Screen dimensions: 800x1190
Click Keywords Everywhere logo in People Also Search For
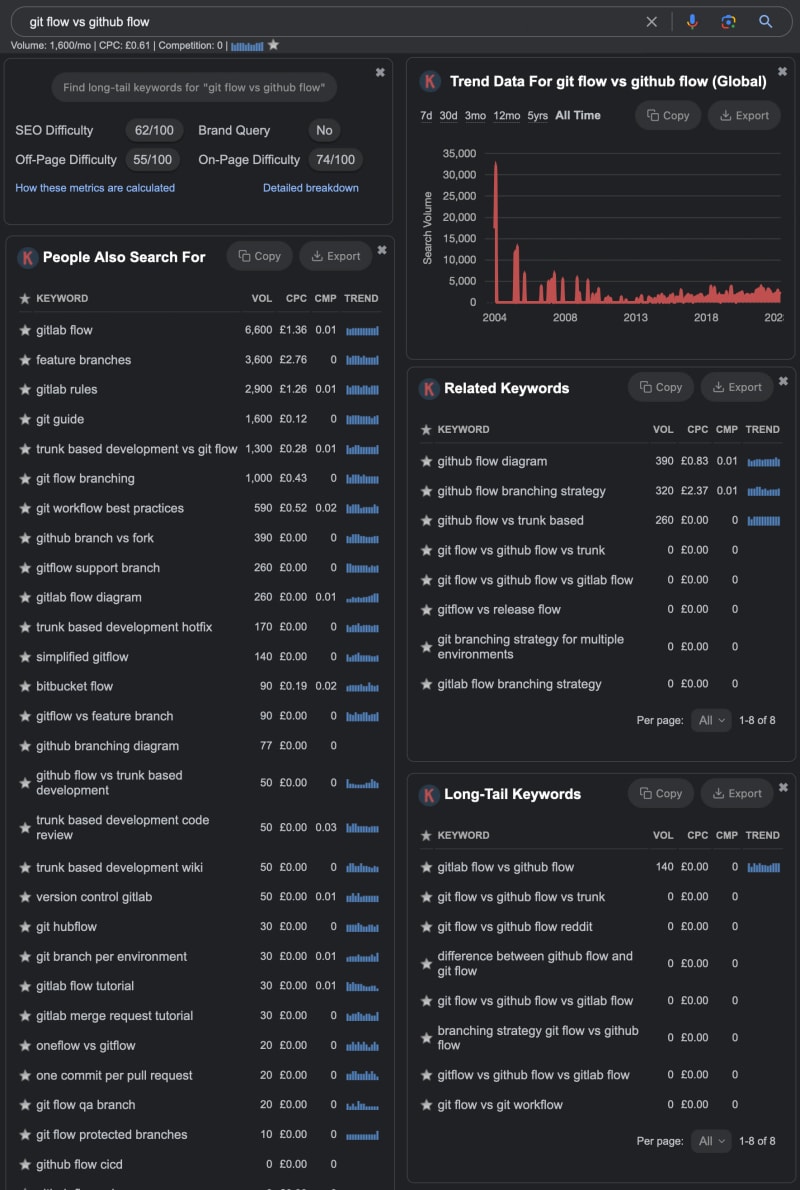tap(27, 257)
